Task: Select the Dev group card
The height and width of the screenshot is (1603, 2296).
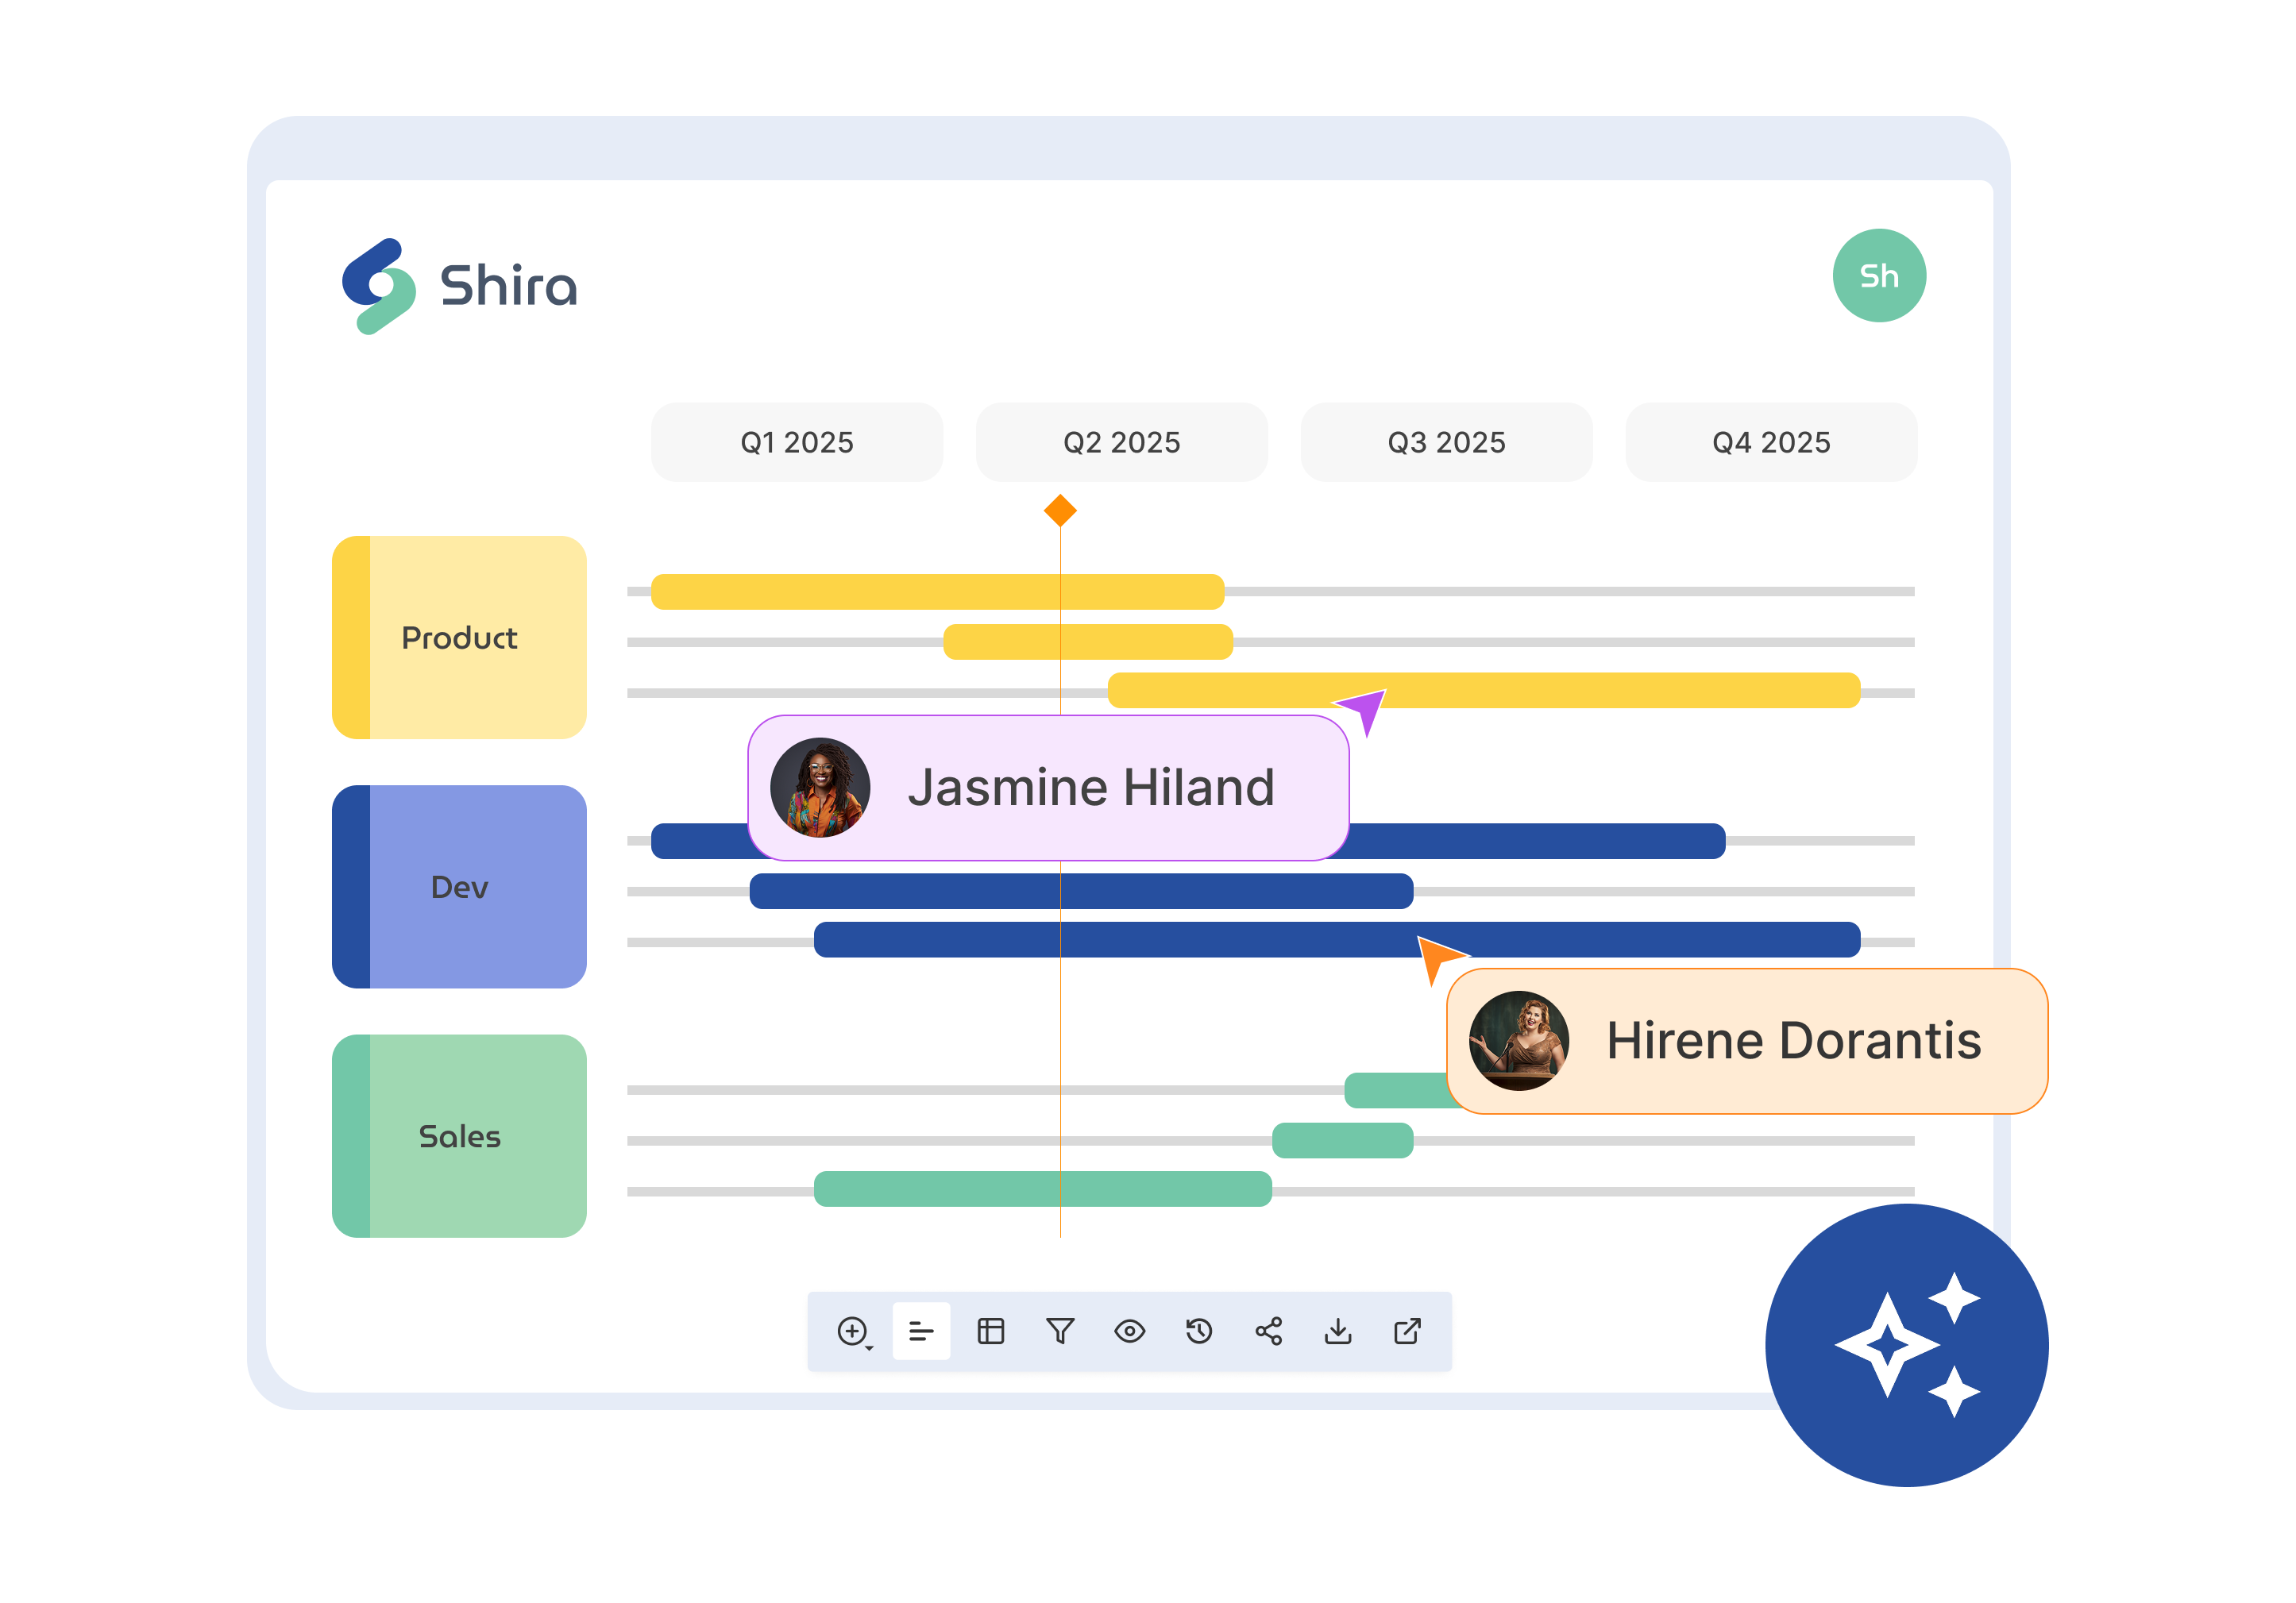Action: click(x=459, y=887)
